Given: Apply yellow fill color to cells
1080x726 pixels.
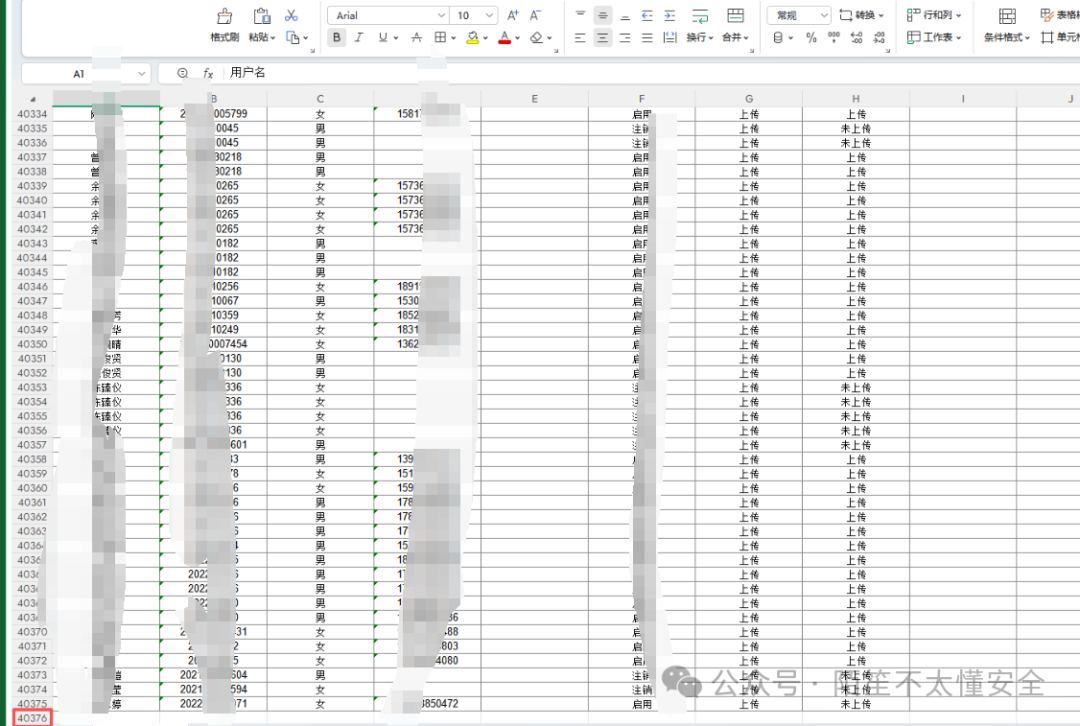Looking at the screenshot, I should click(x=472, y=37).
